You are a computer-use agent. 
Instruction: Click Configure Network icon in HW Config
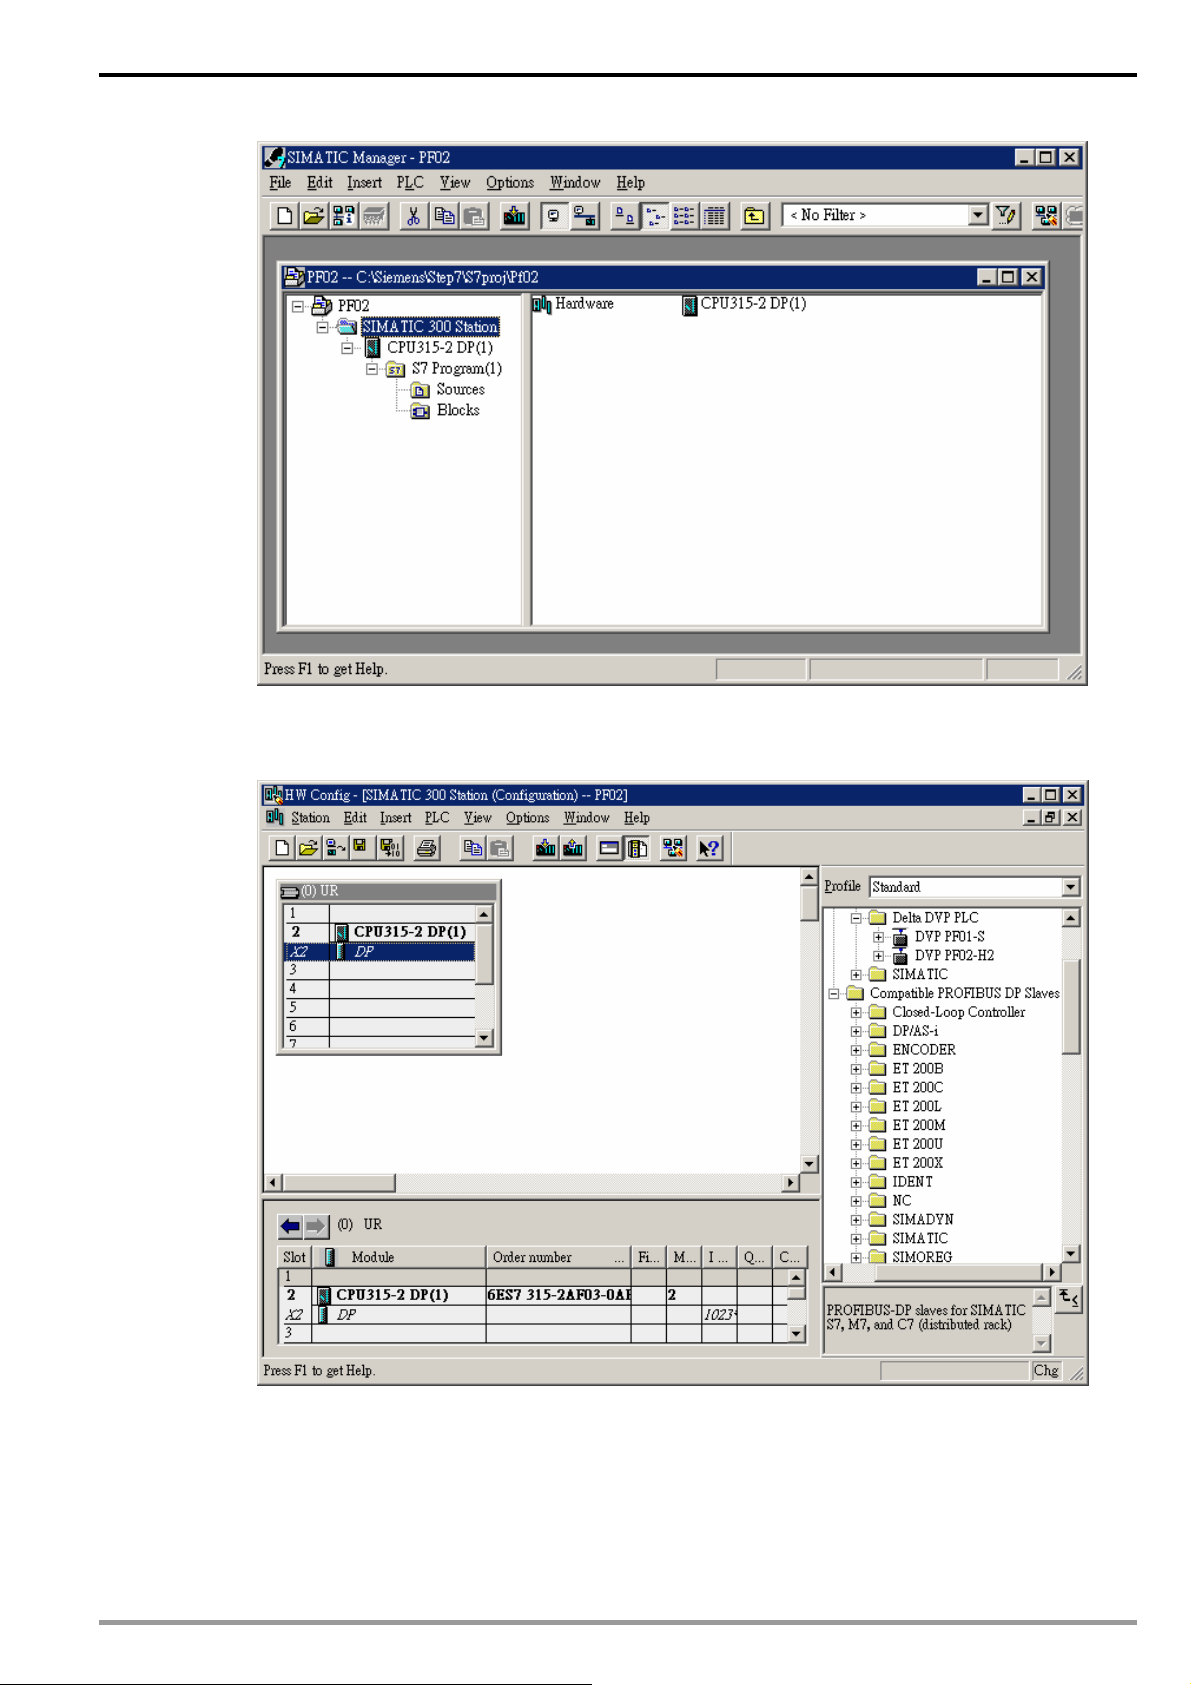[x=673, y=849]
